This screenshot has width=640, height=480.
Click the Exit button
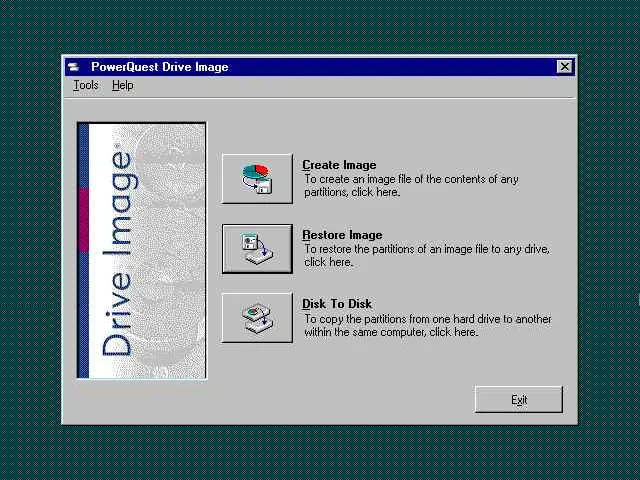tap(519, 399)
